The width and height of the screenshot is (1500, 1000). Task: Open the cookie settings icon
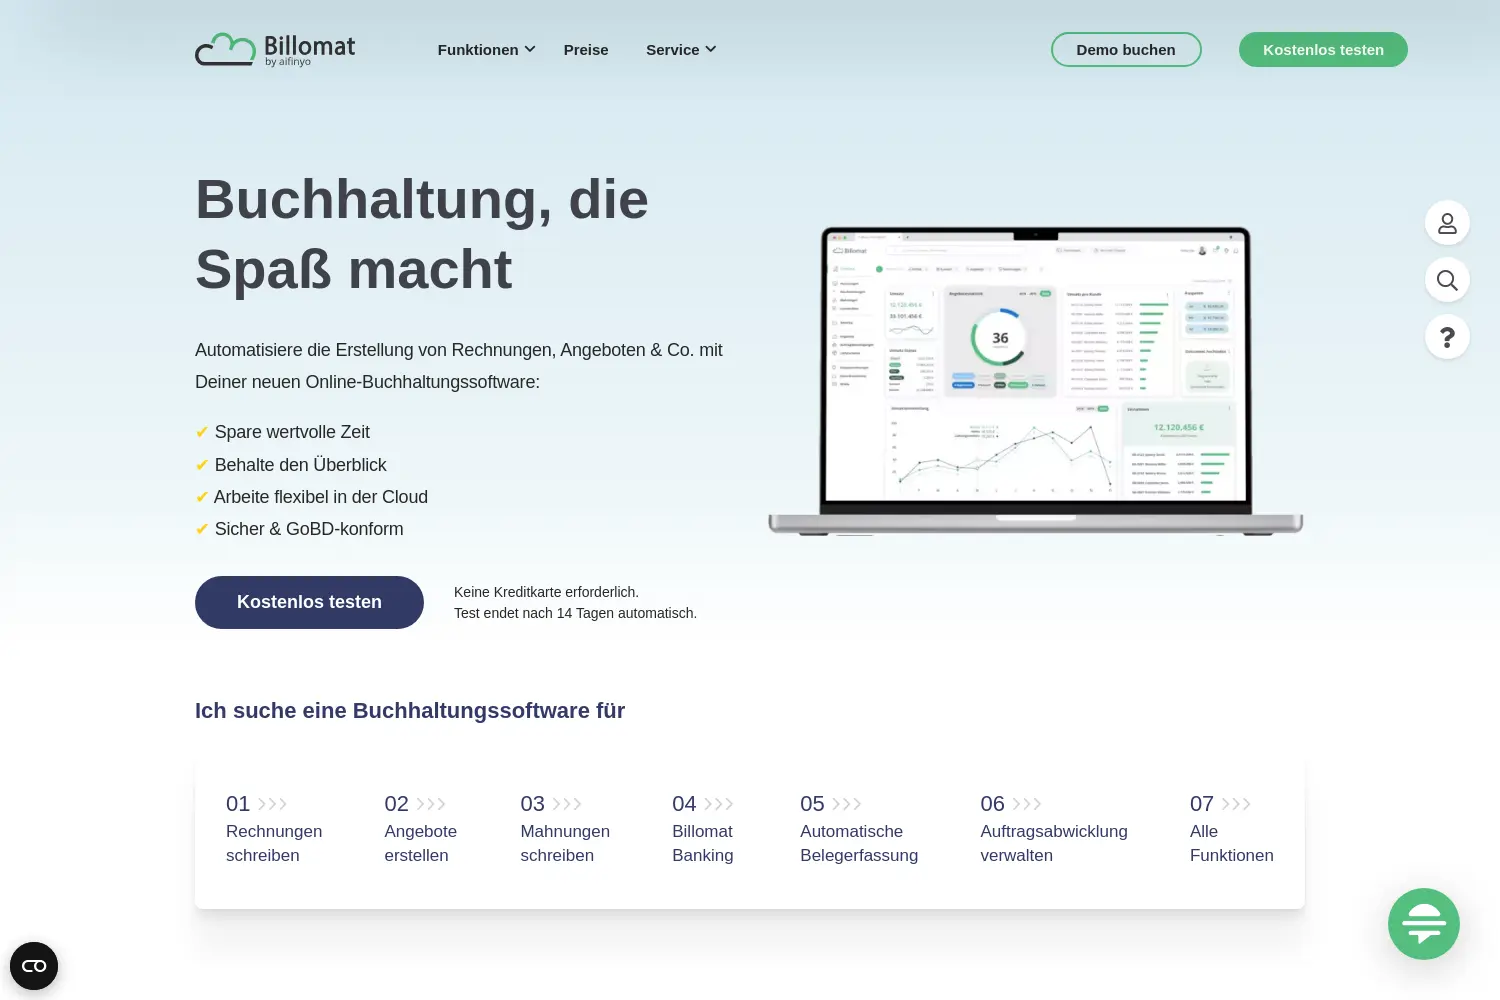[34, 966]
